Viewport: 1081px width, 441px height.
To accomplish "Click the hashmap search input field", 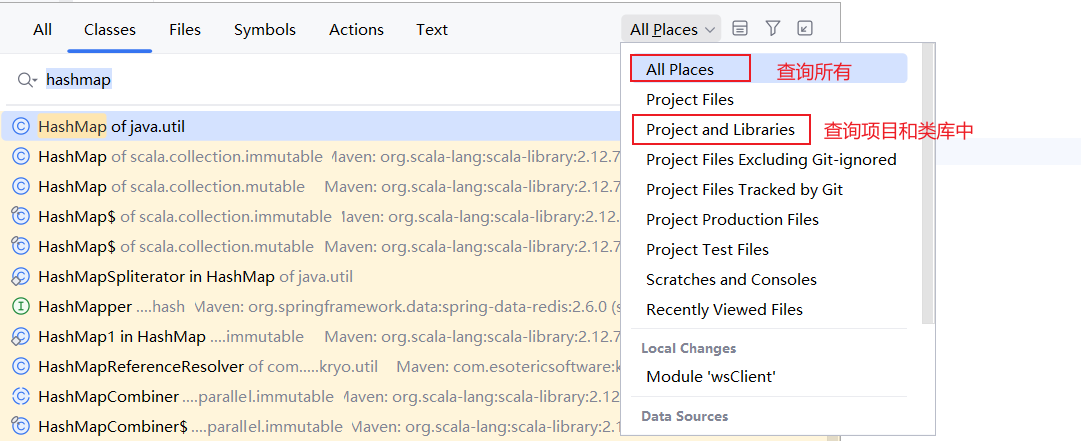I will click(x=300, y=80).
